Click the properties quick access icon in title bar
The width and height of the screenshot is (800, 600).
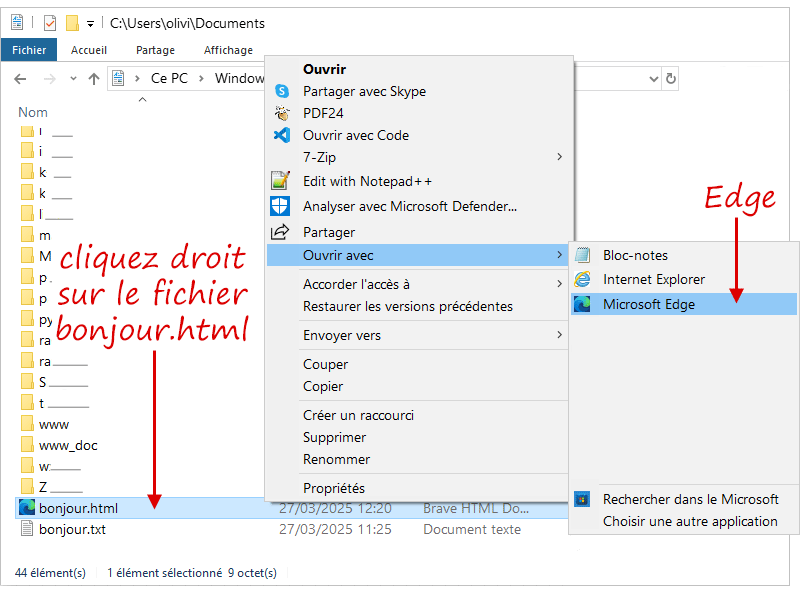click(17, 22)
